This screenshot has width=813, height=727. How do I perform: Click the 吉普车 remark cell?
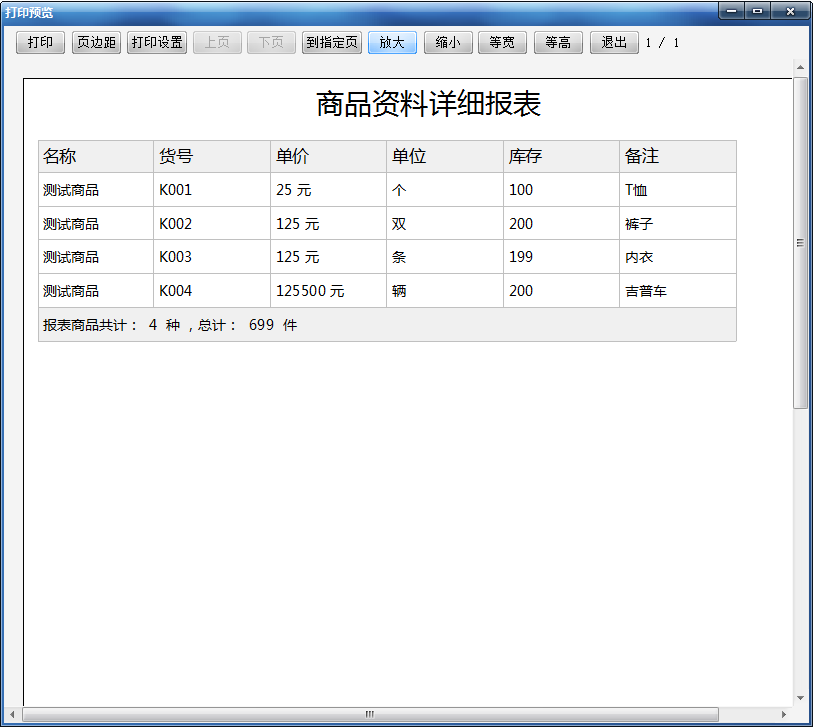point(678,291)
